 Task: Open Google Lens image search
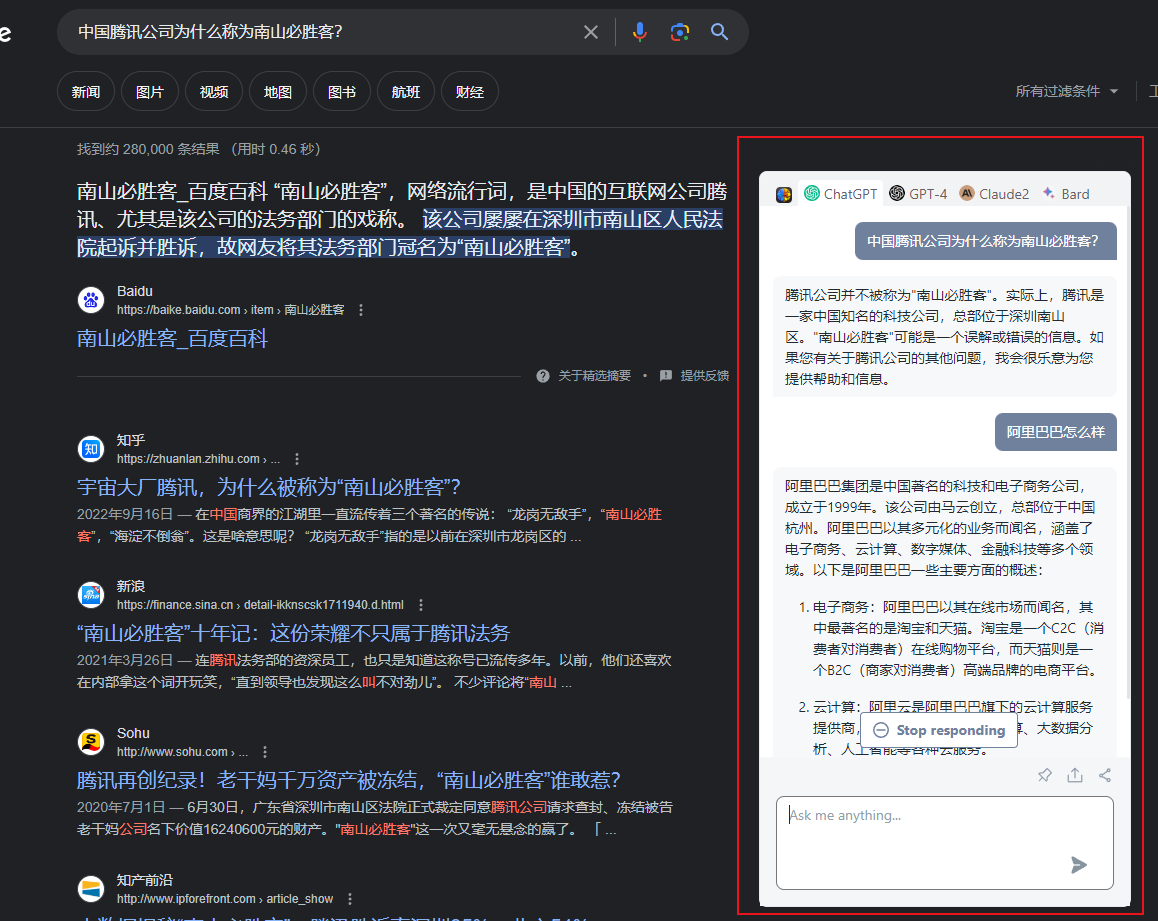(679, 32)
